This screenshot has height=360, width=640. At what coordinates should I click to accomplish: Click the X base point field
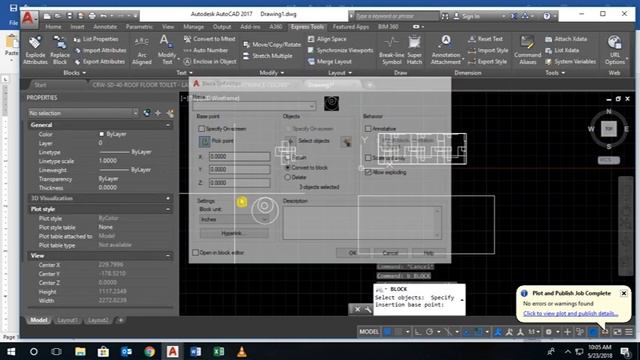pos(239,157)
